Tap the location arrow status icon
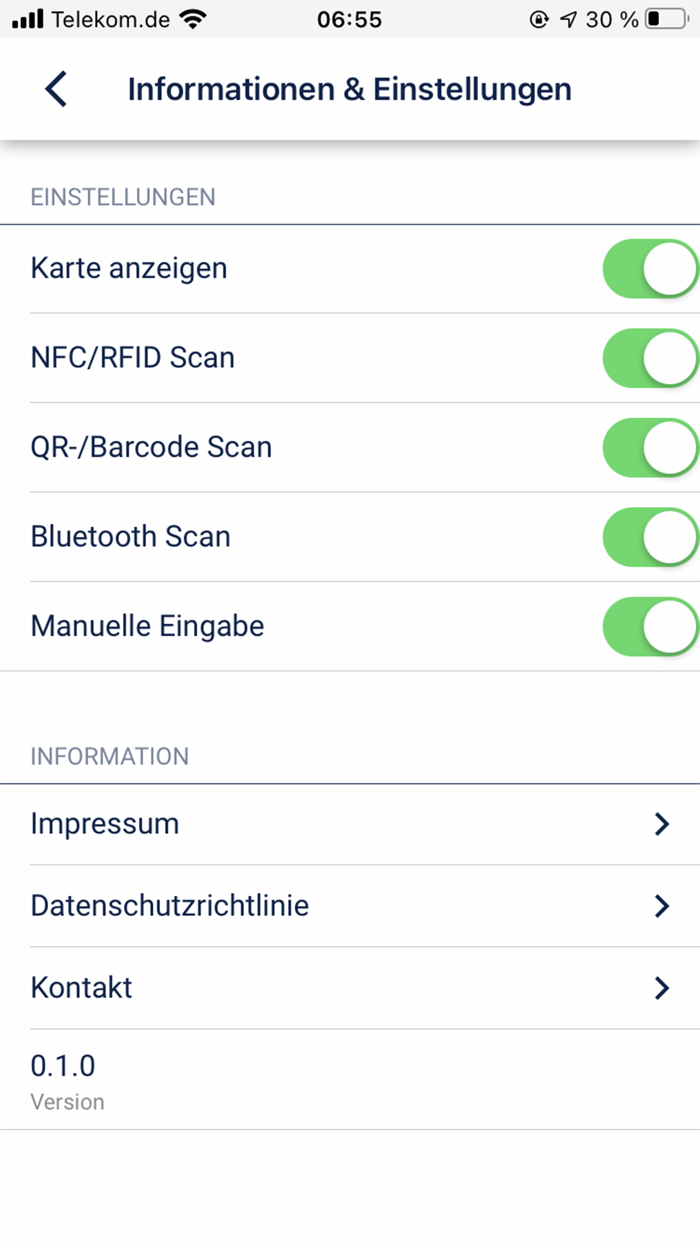700x1244 pixels. (569, 19)
